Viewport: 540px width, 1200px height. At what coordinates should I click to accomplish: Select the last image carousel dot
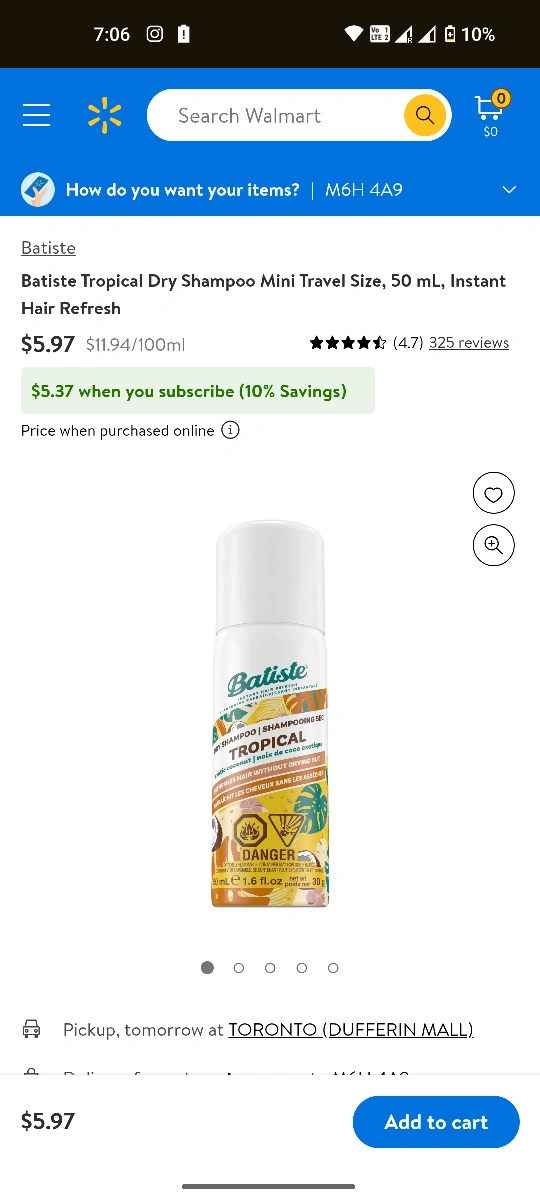(x=333, y=968)
